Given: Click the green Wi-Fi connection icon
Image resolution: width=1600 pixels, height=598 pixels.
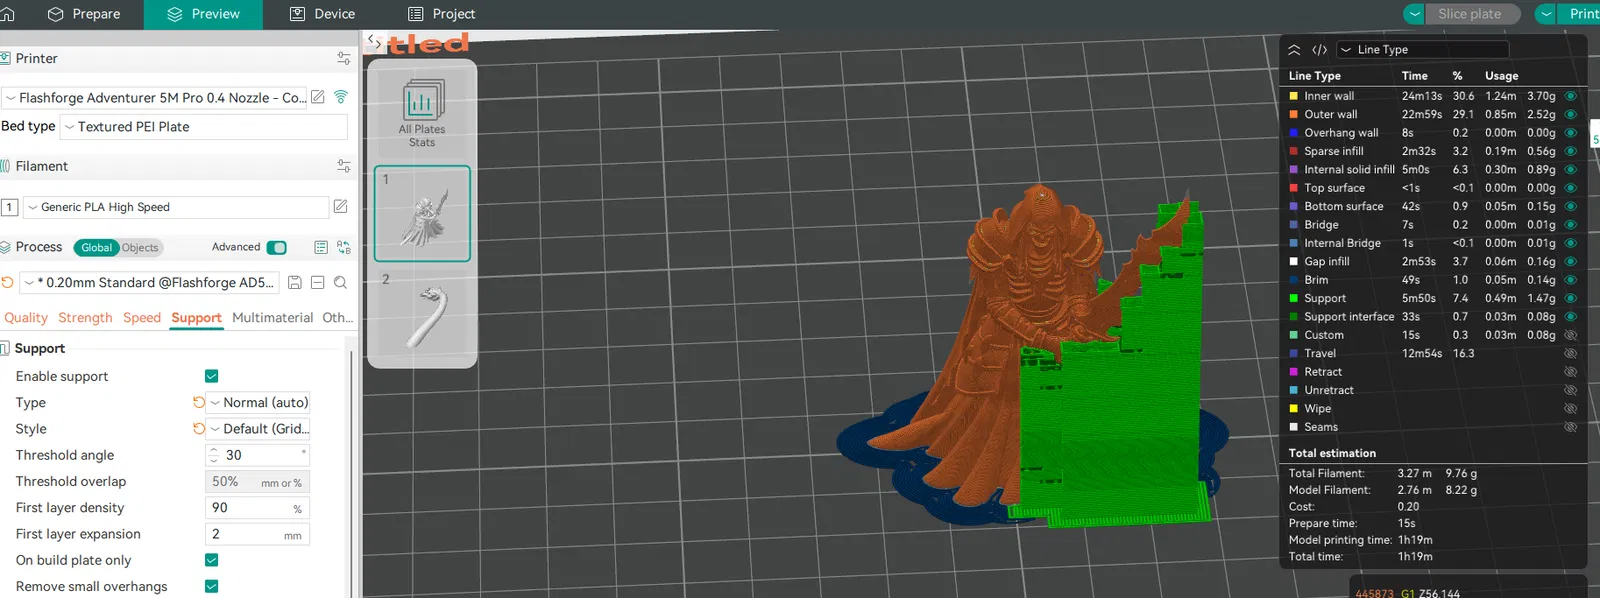Looking at the screenshot, I should coord(341,97).
